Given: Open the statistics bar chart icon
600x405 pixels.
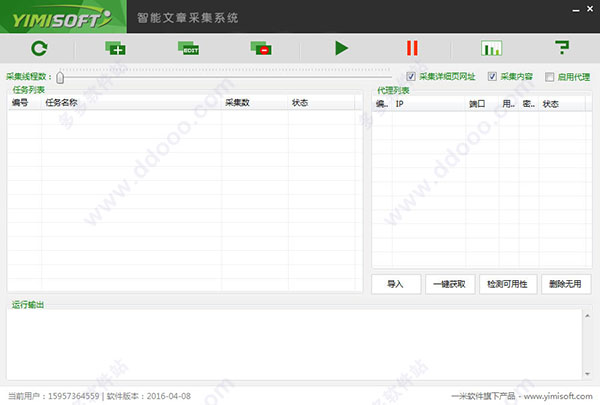Looking at the screenshot, I should click(492, 48).
